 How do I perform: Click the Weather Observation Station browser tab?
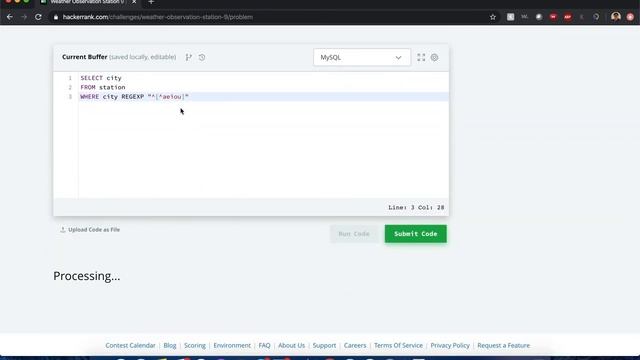tap(87, 2)
